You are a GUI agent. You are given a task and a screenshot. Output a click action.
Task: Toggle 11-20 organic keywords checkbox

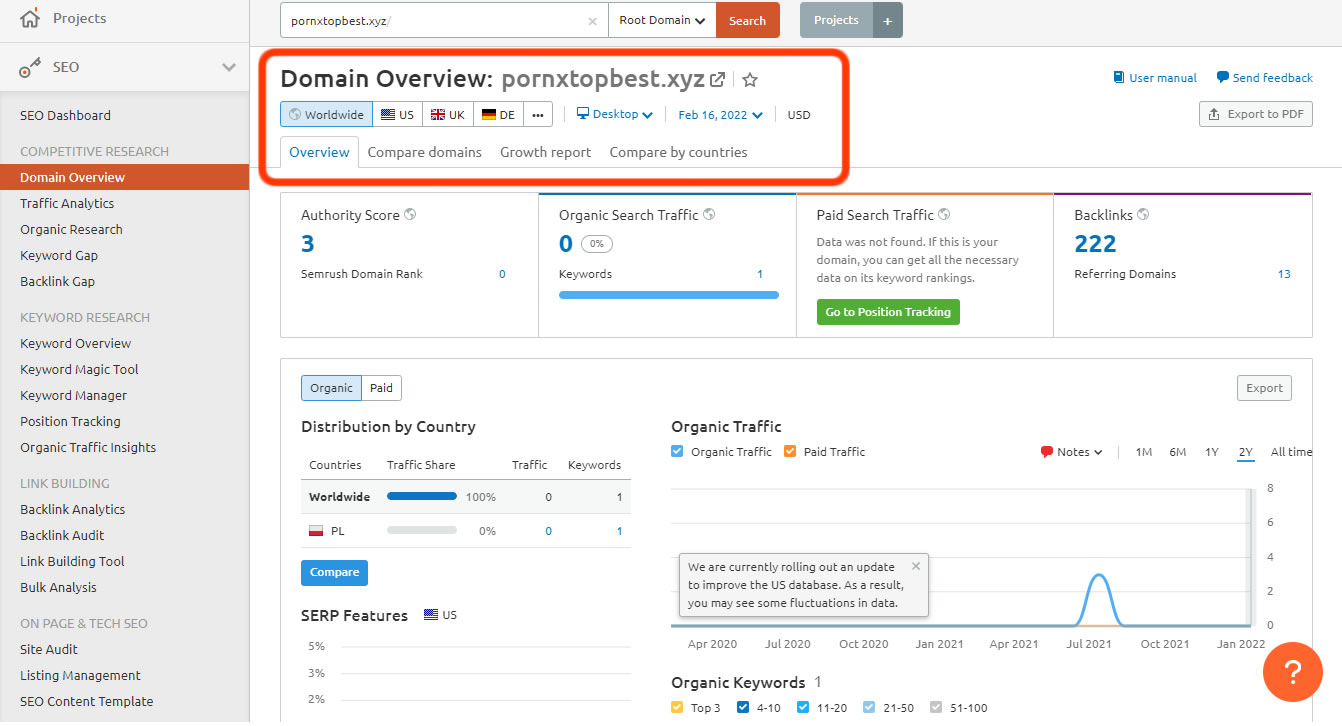coord(803,707)
